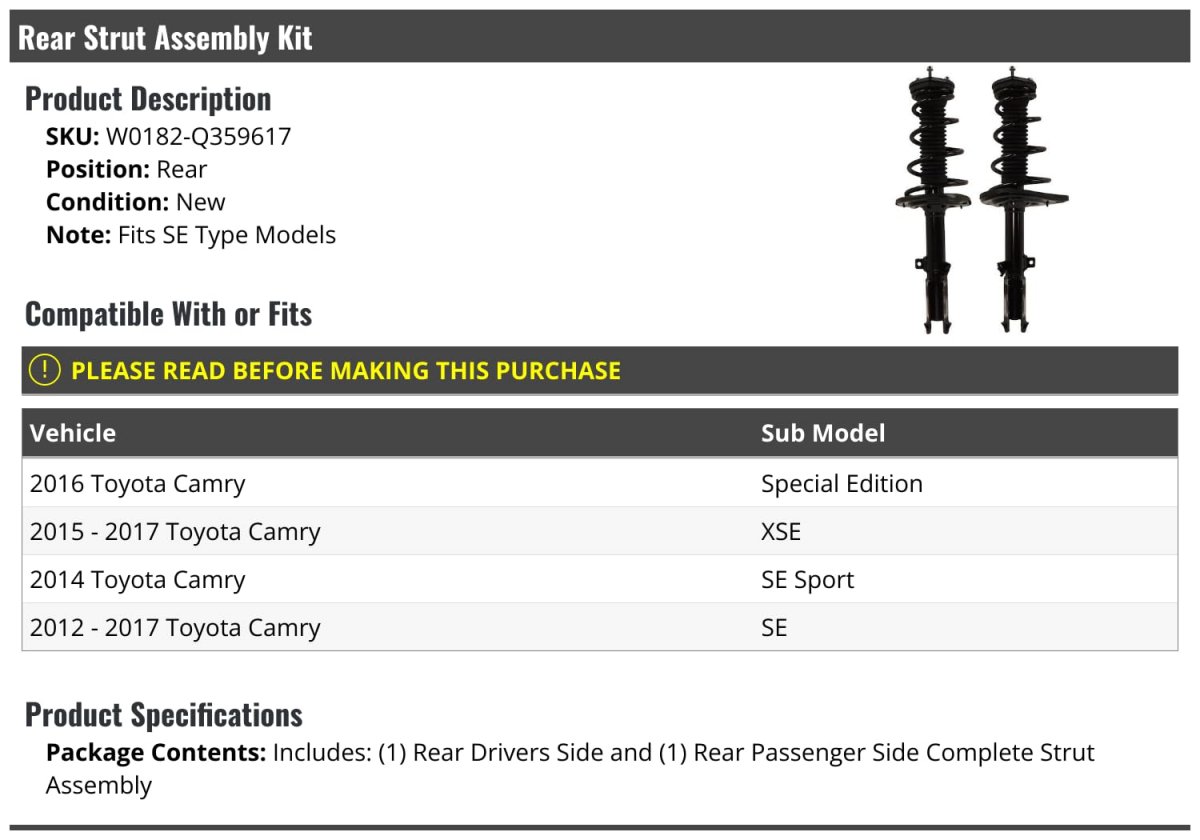
Task: Click the SKU number W0182-Q359617
Action: point(198,137)
